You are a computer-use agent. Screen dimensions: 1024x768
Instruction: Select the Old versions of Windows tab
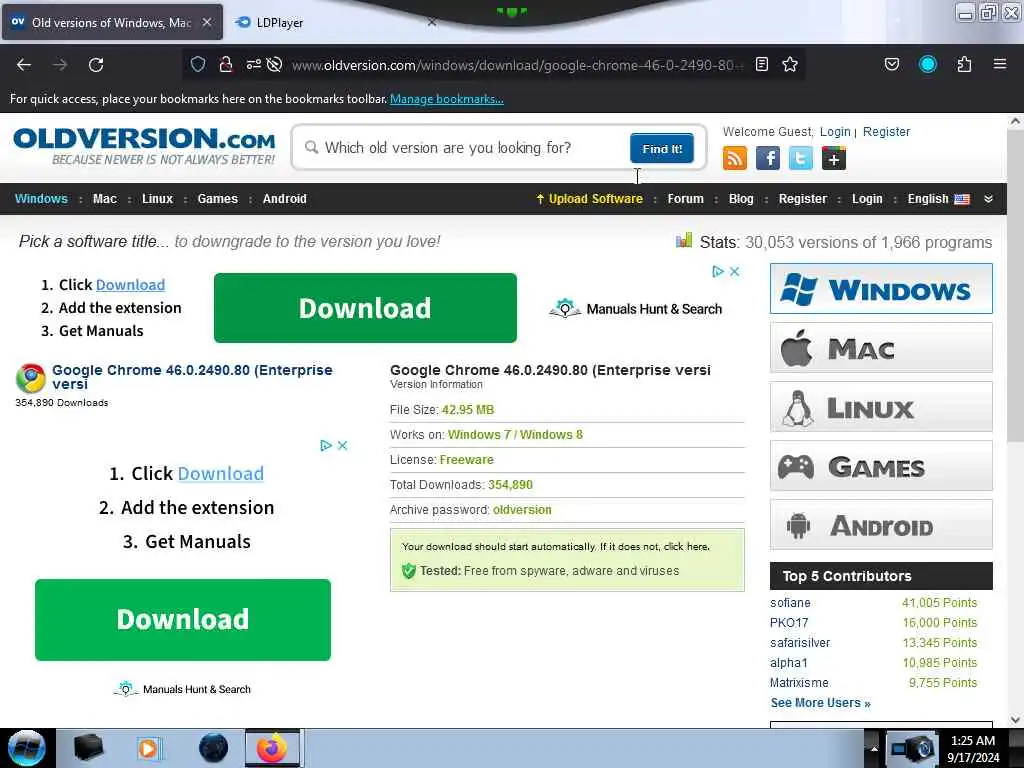112,22
